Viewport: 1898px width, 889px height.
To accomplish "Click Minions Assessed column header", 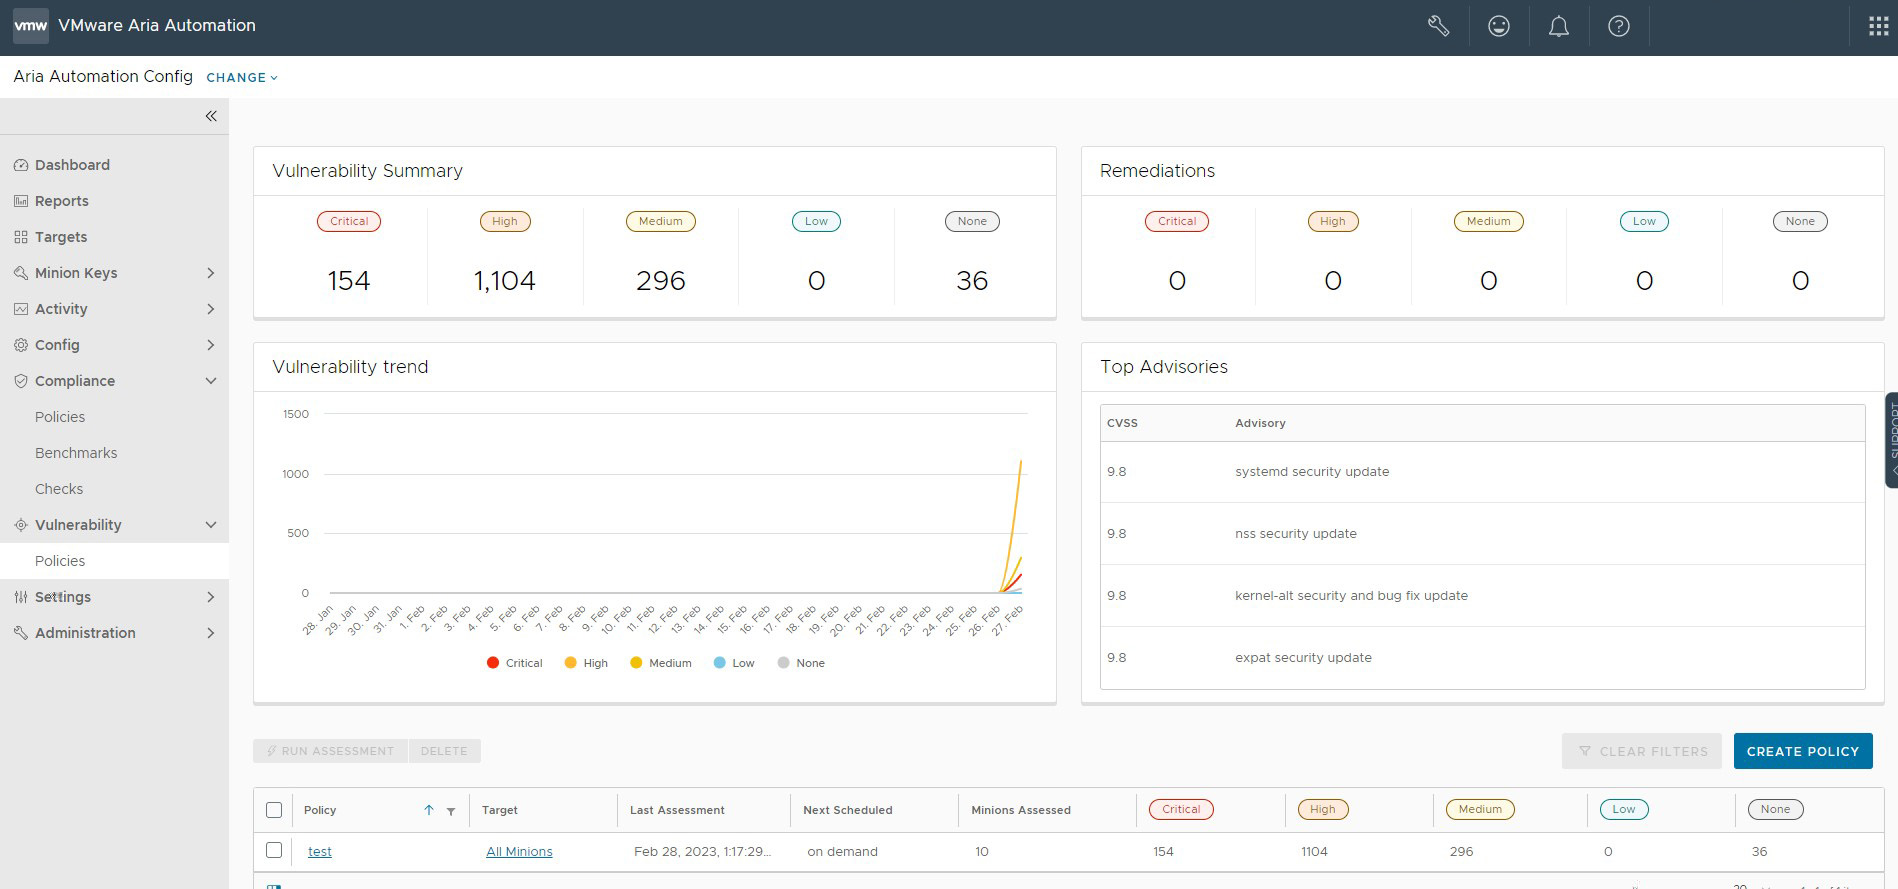I will click(x=1021, y=810).
